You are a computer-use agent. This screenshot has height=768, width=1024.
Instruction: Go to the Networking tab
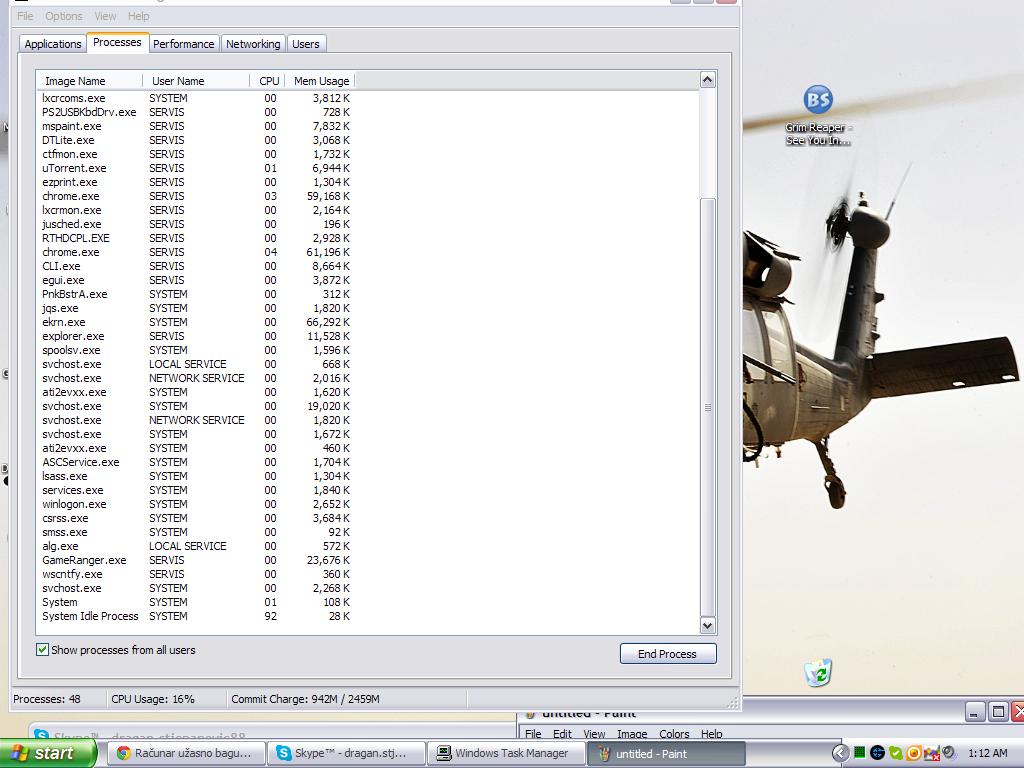click(253, 44)
